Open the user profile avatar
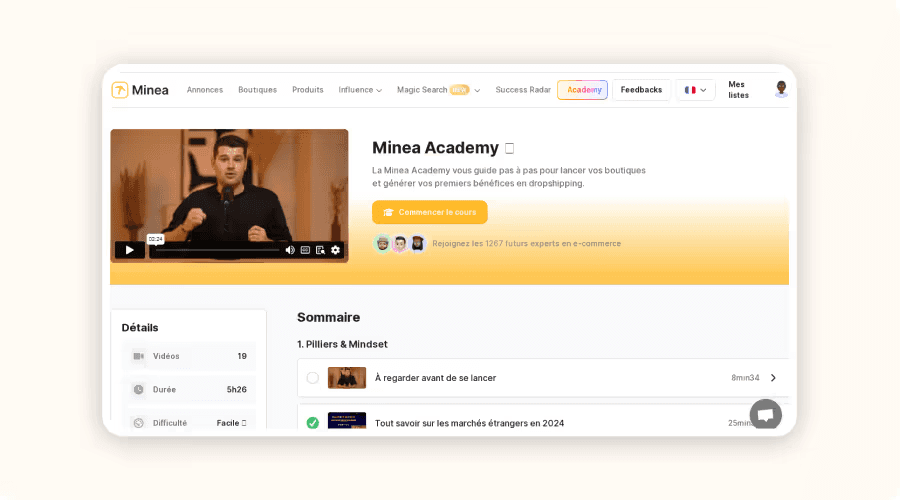 [x=781, y=89]
